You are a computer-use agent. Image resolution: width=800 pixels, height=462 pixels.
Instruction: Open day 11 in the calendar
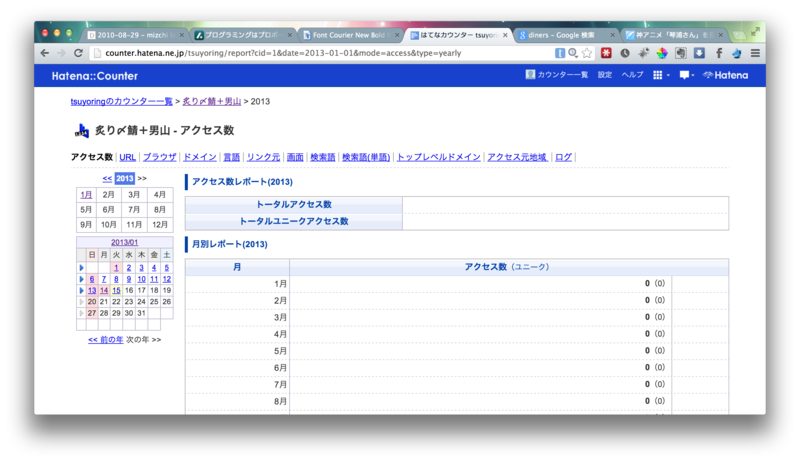pyautogui.click(x=154, y=279)
